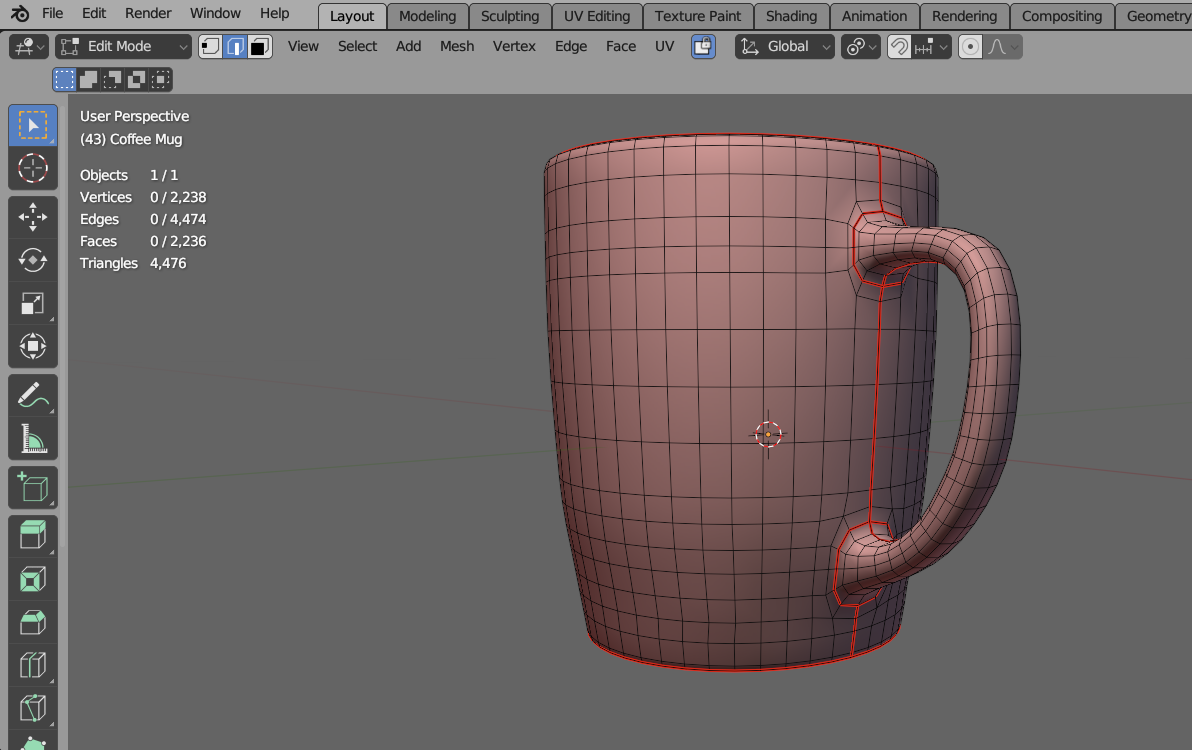
Task: Activate the Rotate tool
Action: tap(33, 260)
